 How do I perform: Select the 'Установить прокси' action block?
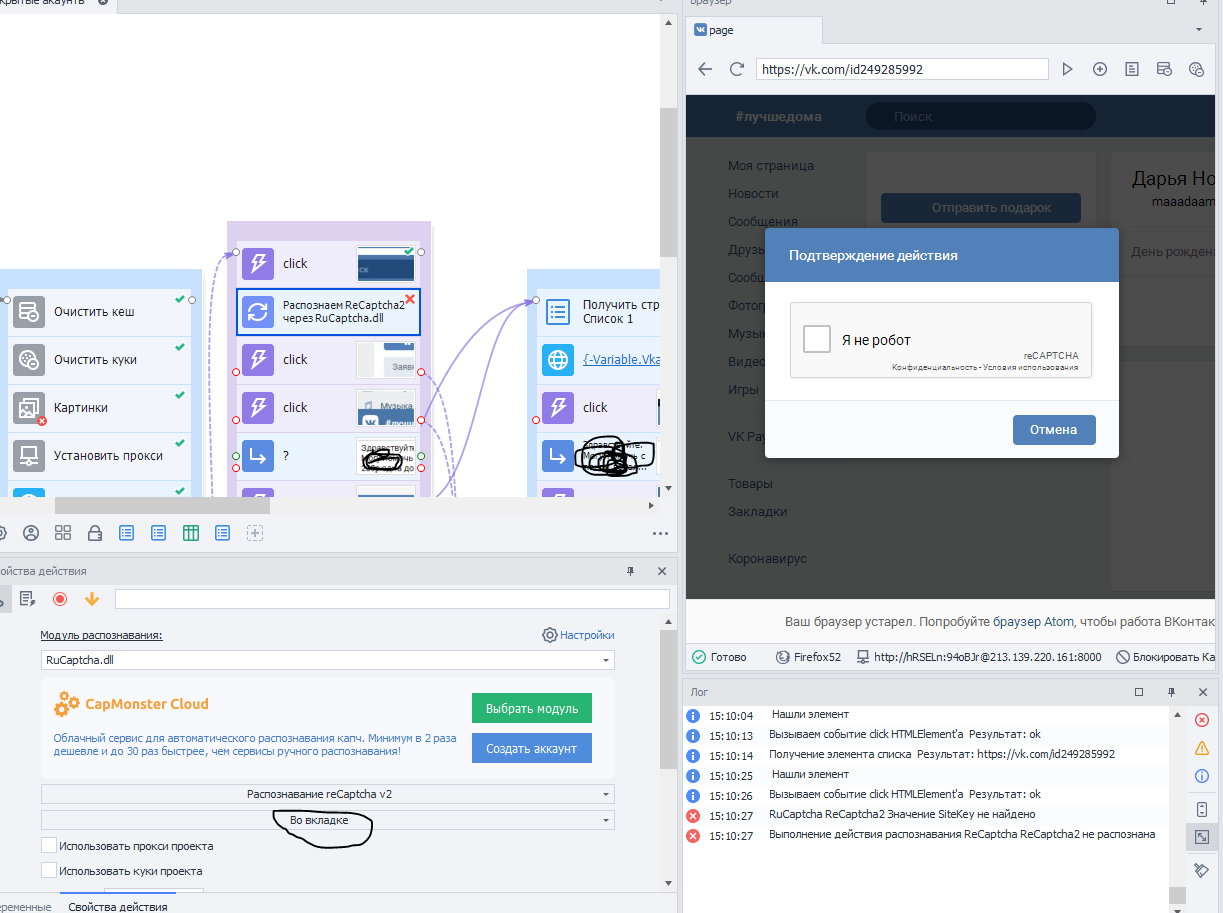pos(100,456)
